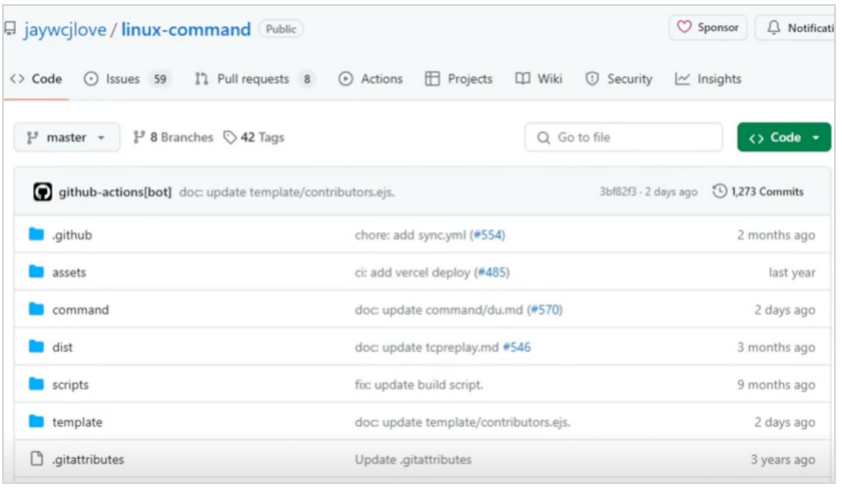Open pull request link #570
The image size is (842, 490).
545,310
